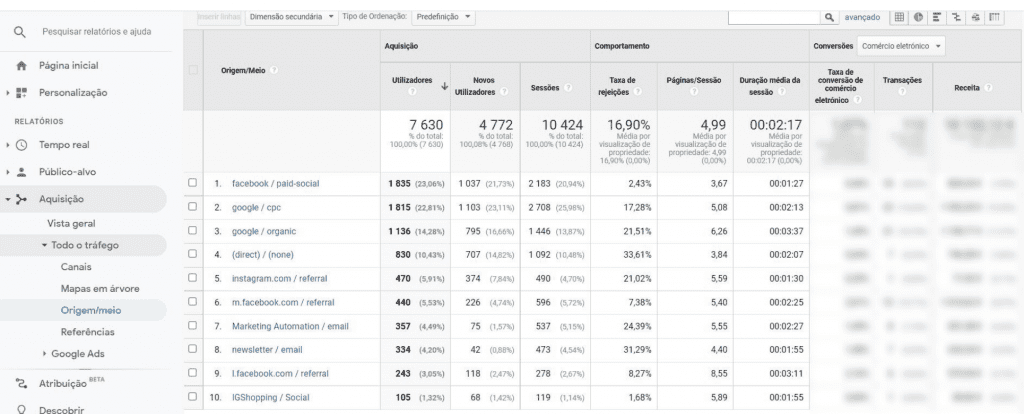
Task: Open the google / organic source link
Action: [x=264, y=231]
